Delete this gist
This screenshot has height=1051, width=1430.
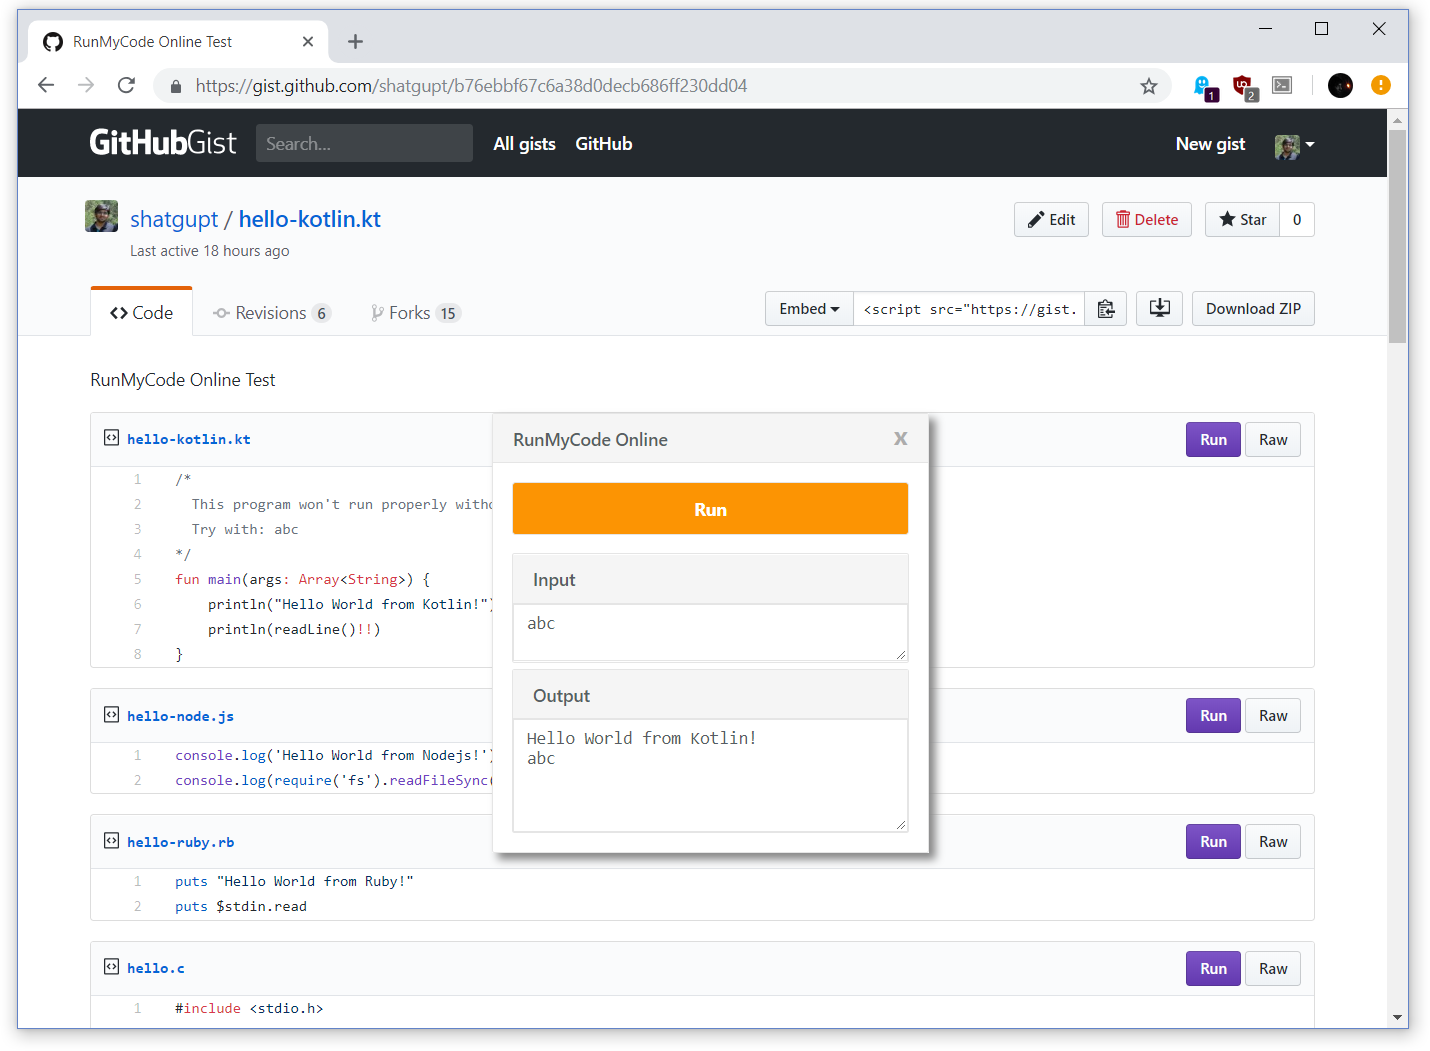tap(1146, 220)
